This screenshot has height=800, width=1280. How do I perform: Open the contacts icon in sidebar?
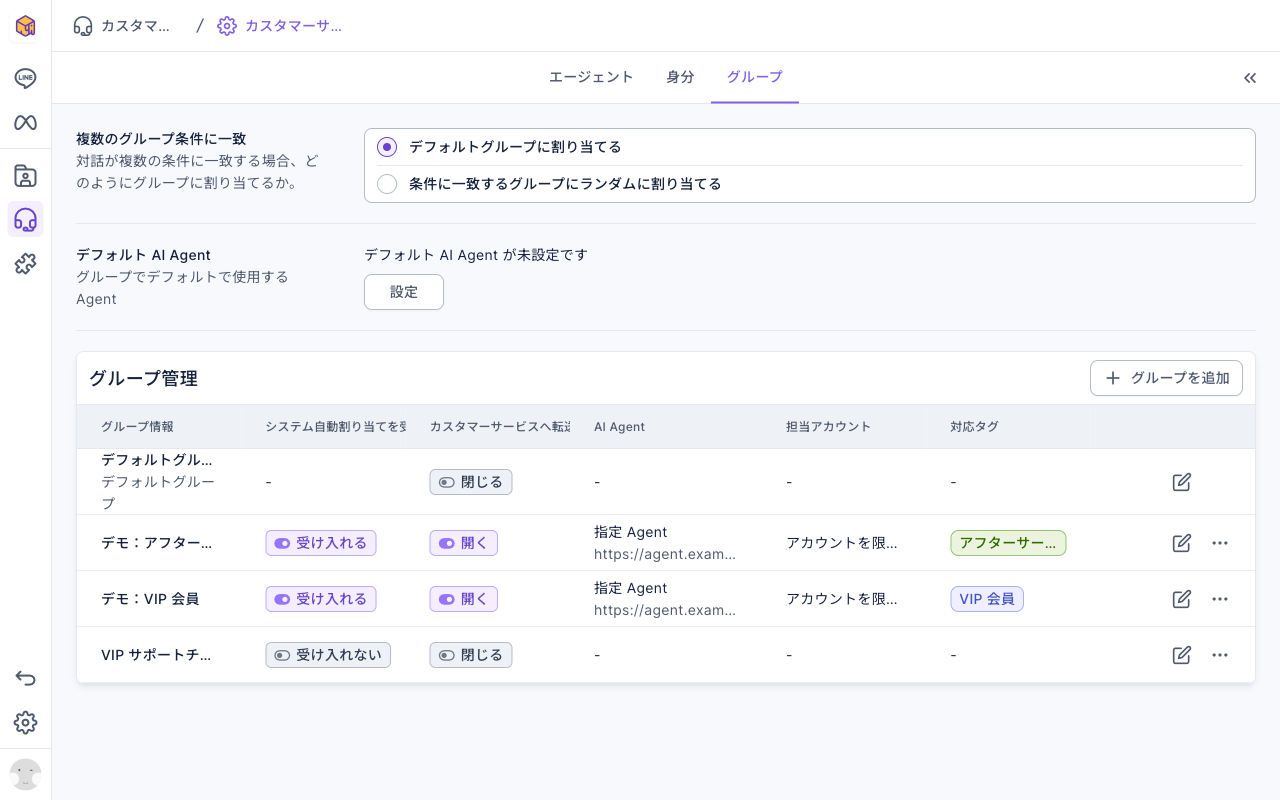click(x=25, y=176)
